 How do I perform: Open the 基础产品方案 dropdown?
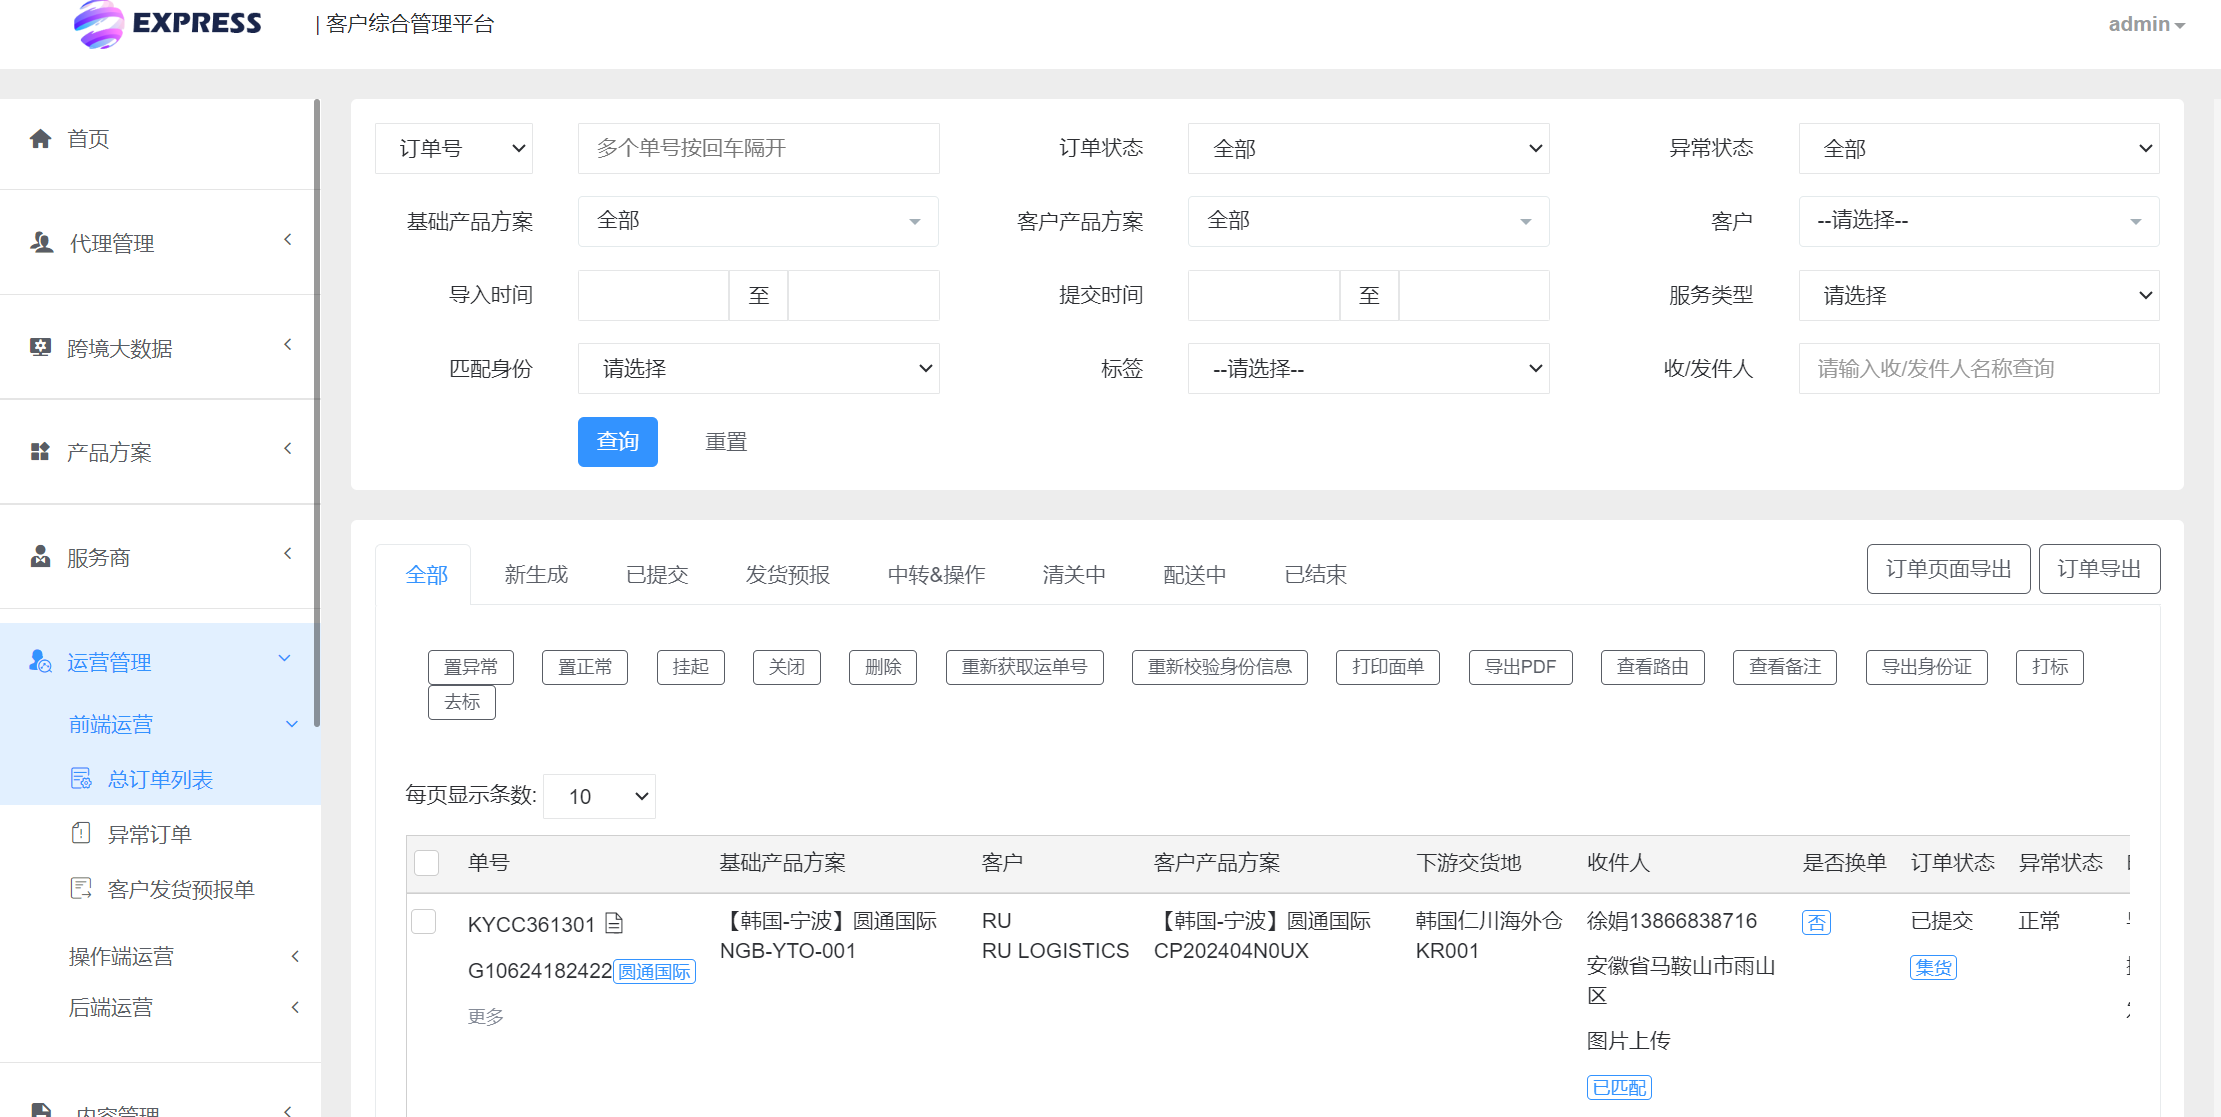pyautogui.click(x=758, y=221)
